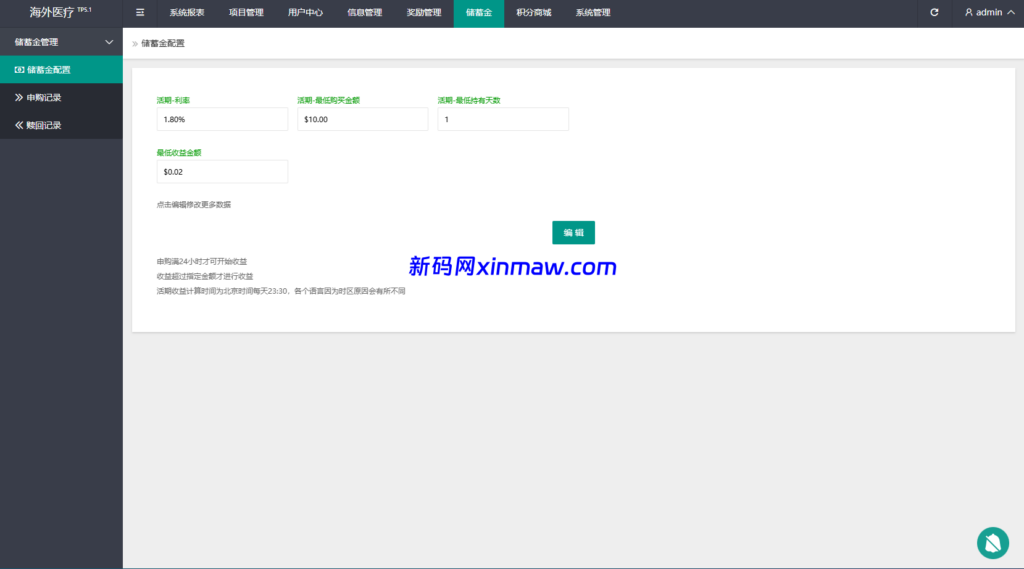The height and width of the screenshot is (569, 1024).
Task: Open the 项目管理 menu
Action: pos(246,12)
